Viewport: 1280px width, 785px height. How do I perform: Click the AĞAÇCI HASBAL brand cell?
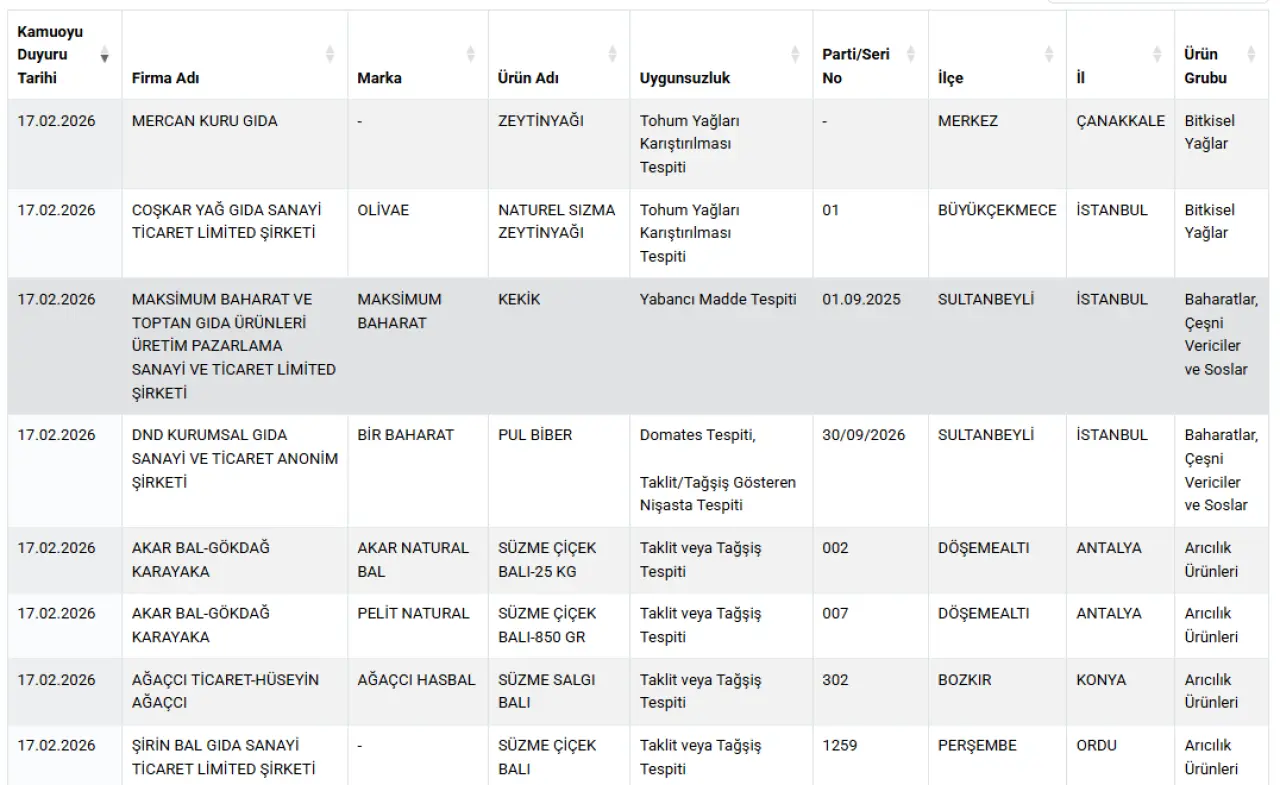pyautogui.click(x=416, y=680)
